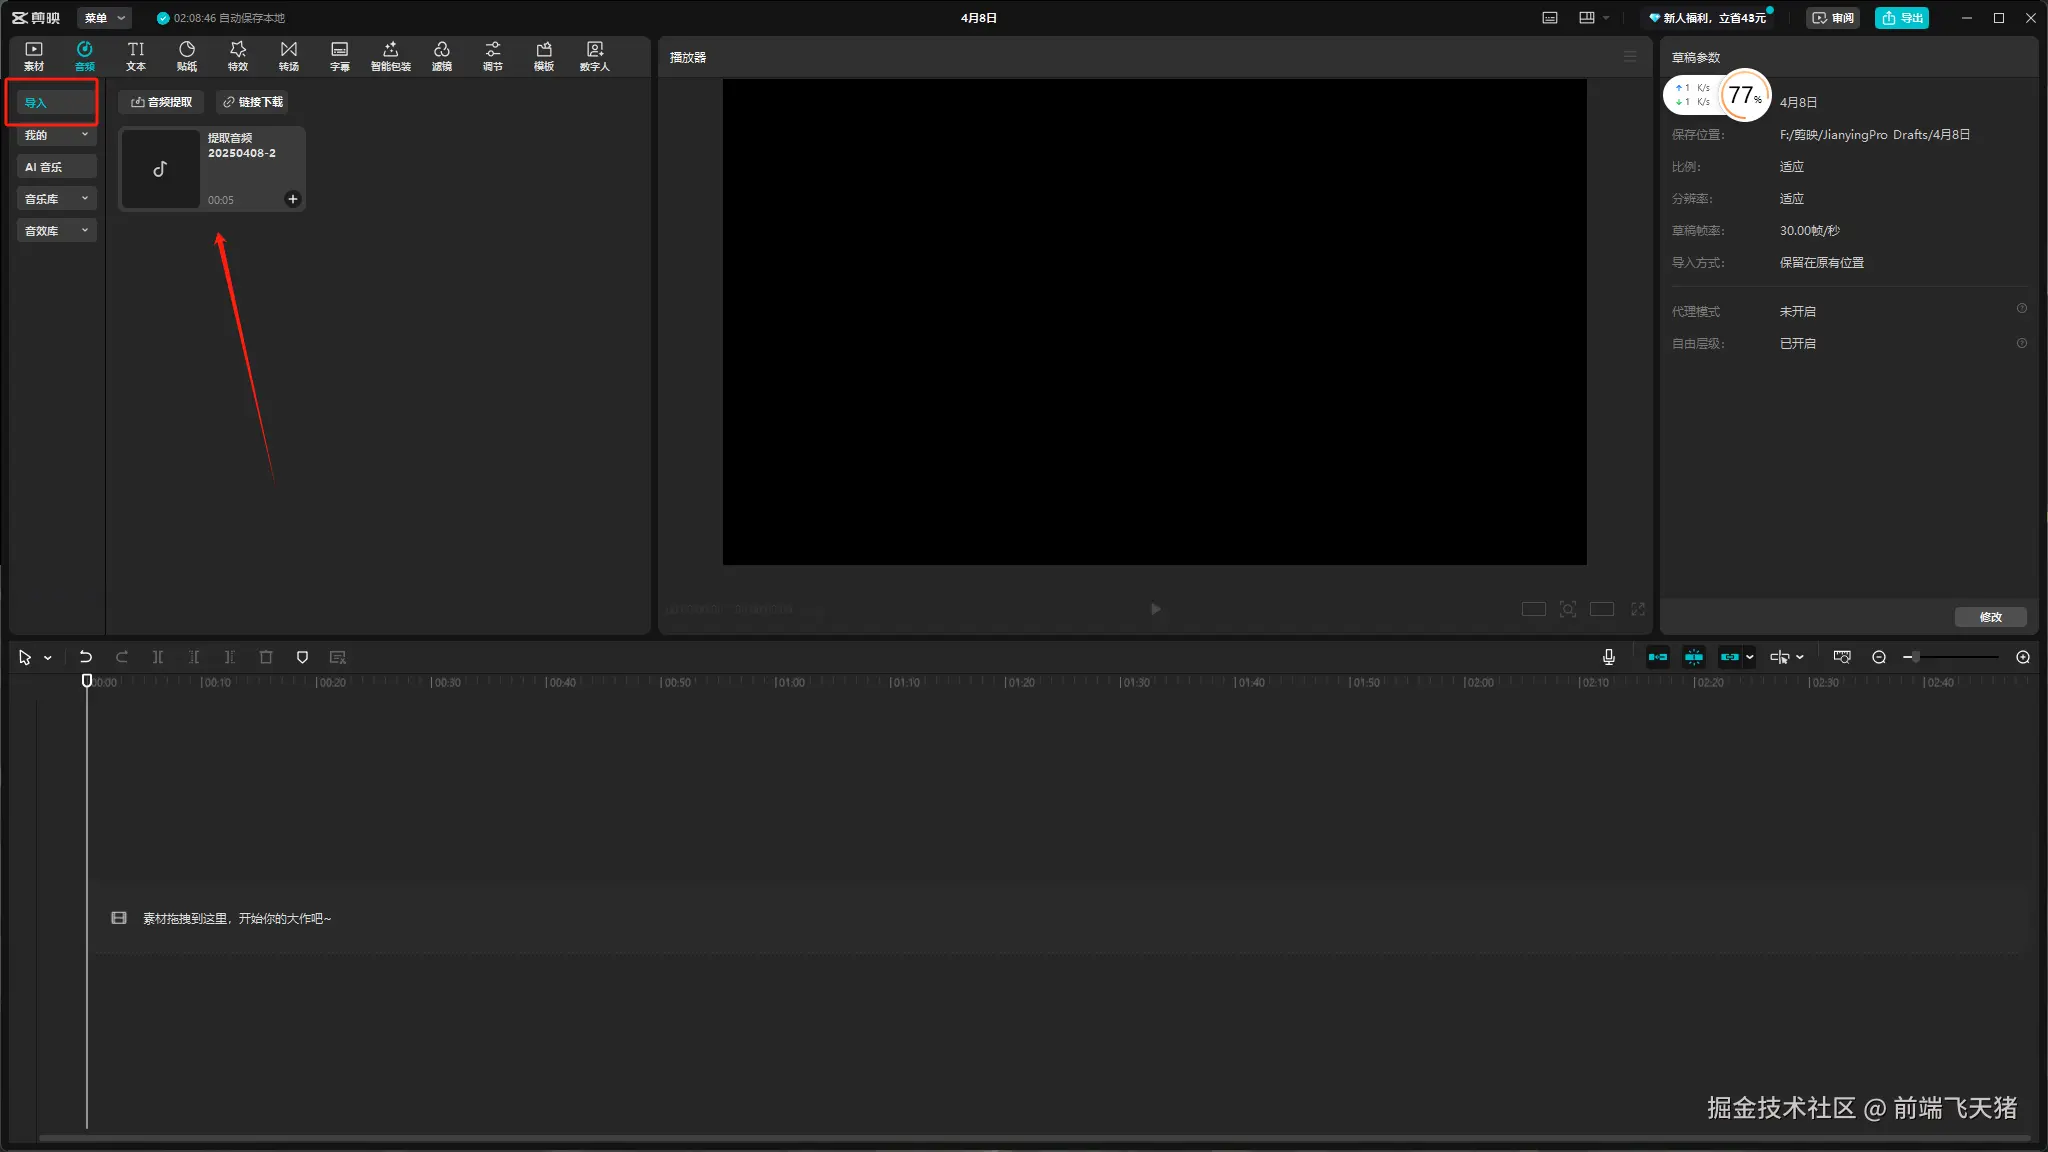This screenshot has width=2048, height=1152.
Task: Expand the 音乐库 music library section
Action: 56,199
